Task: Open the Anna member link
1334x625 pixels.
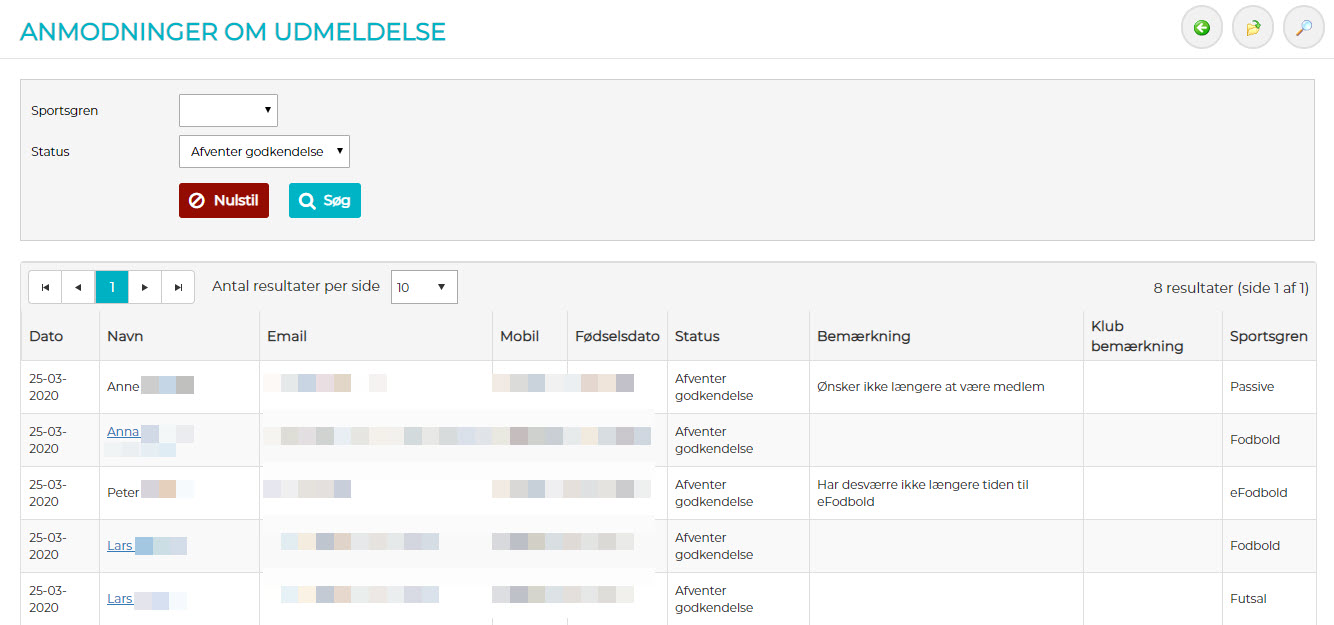Action: point(123,432)
